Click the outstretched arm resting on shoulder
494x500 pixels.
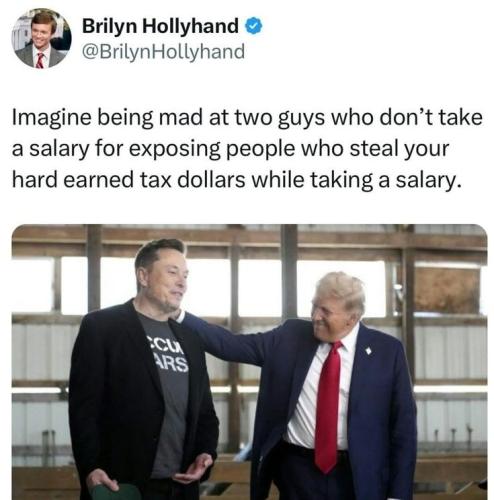233,337
